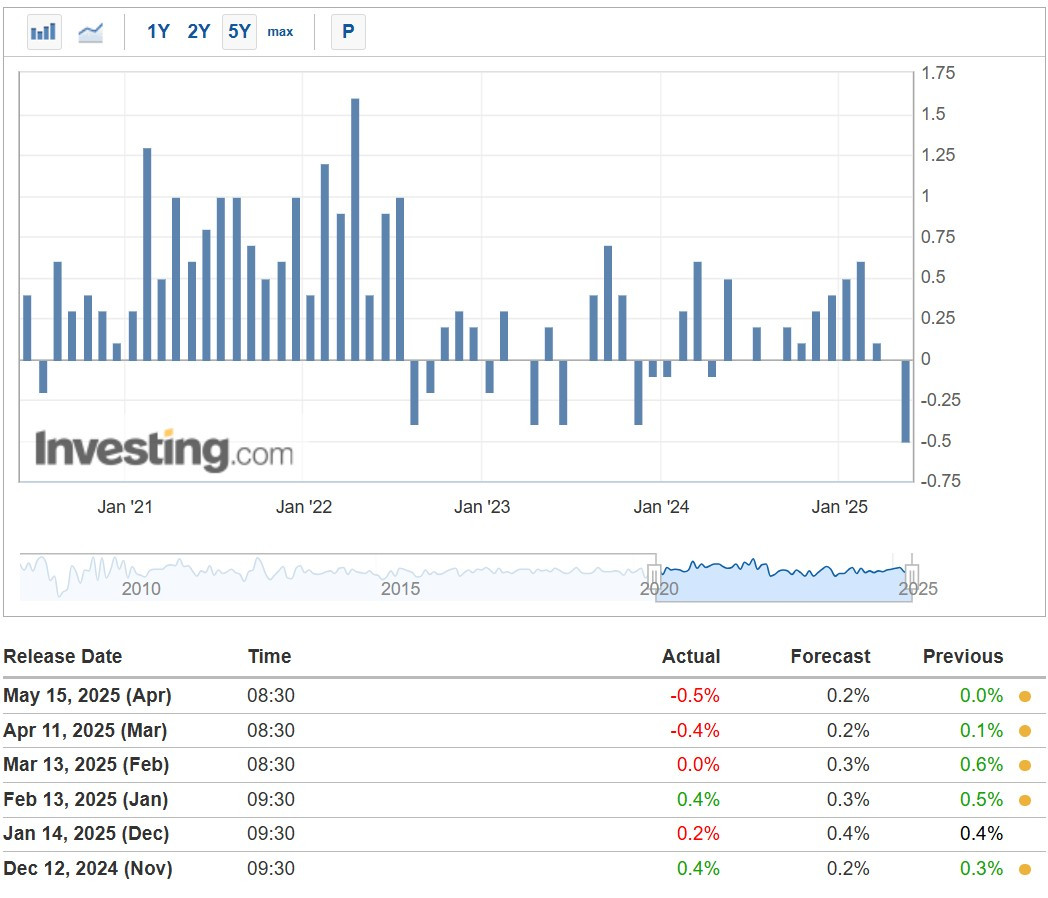
Task: Click the 1.75 y-axis label
Action: coord(938,73)
